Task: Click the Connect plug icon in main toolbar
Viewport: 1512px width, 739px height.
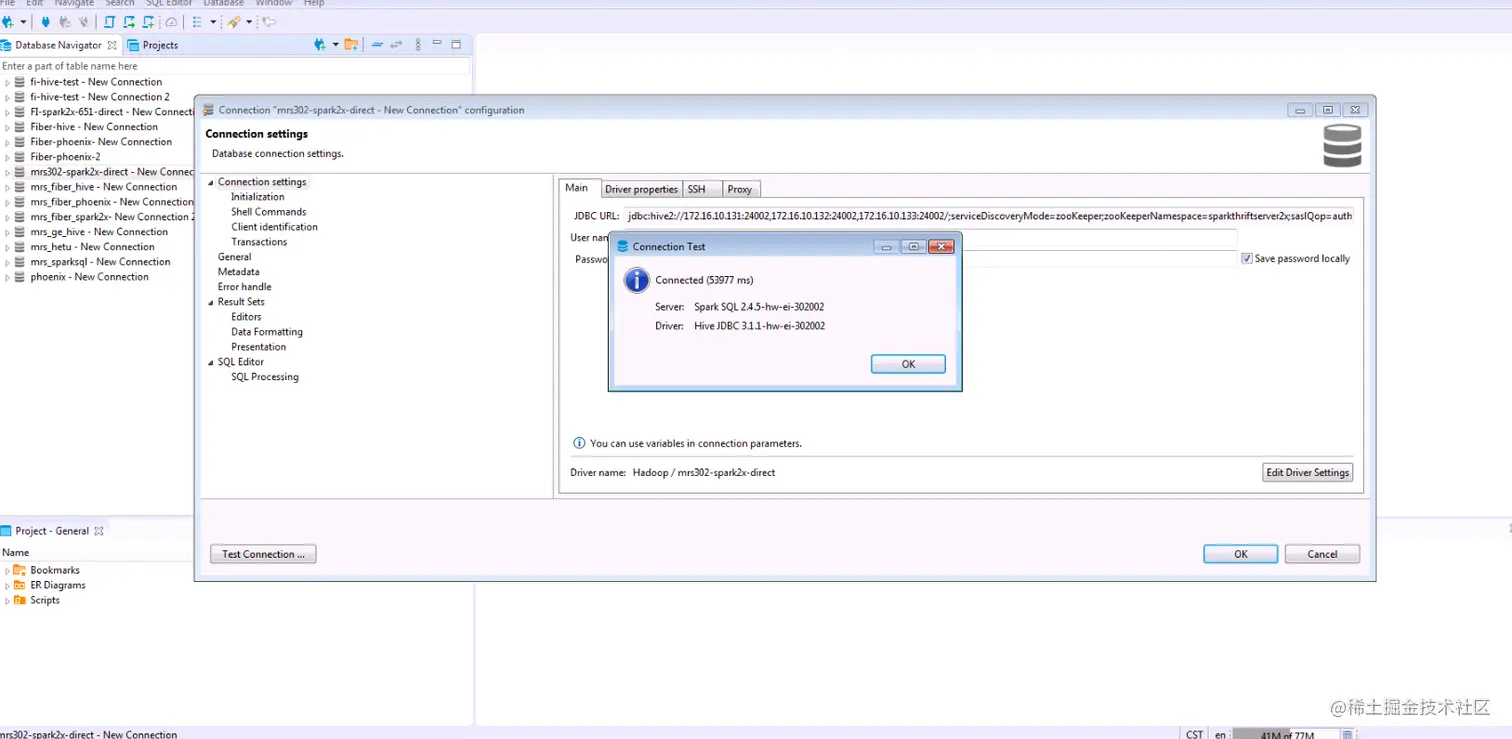Action: click(x=46, y=22)
